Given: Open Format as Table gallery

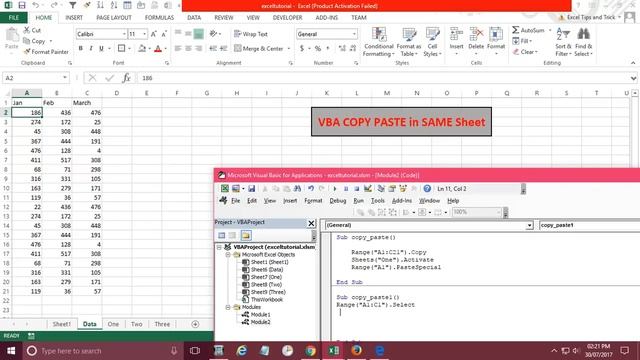Looking at the screenshot, I should coord(409,42).
